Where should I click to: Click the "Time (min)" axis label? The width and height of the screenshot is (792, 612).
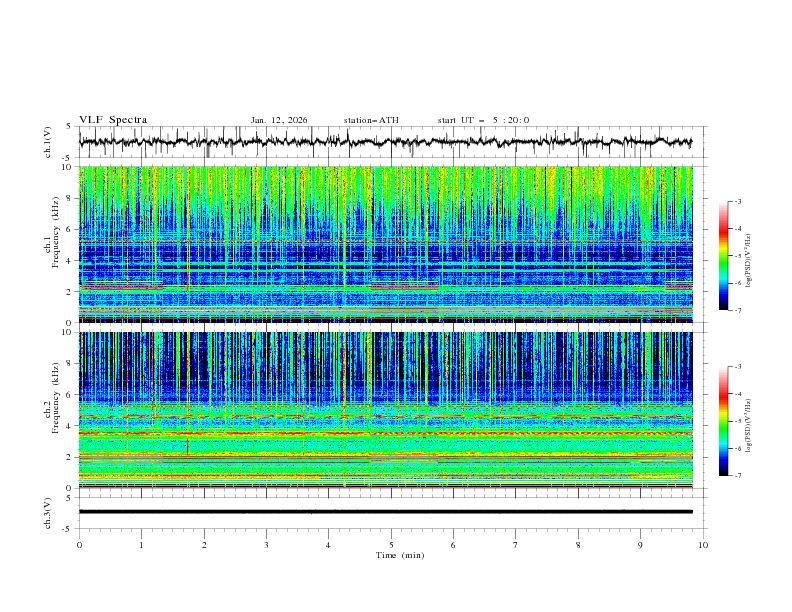(400, 555)
